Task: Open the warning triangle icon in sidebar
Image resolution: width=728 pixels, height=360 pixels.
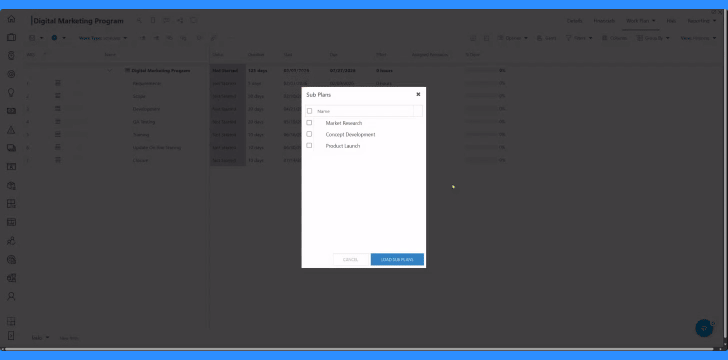Action: (11, 130)
